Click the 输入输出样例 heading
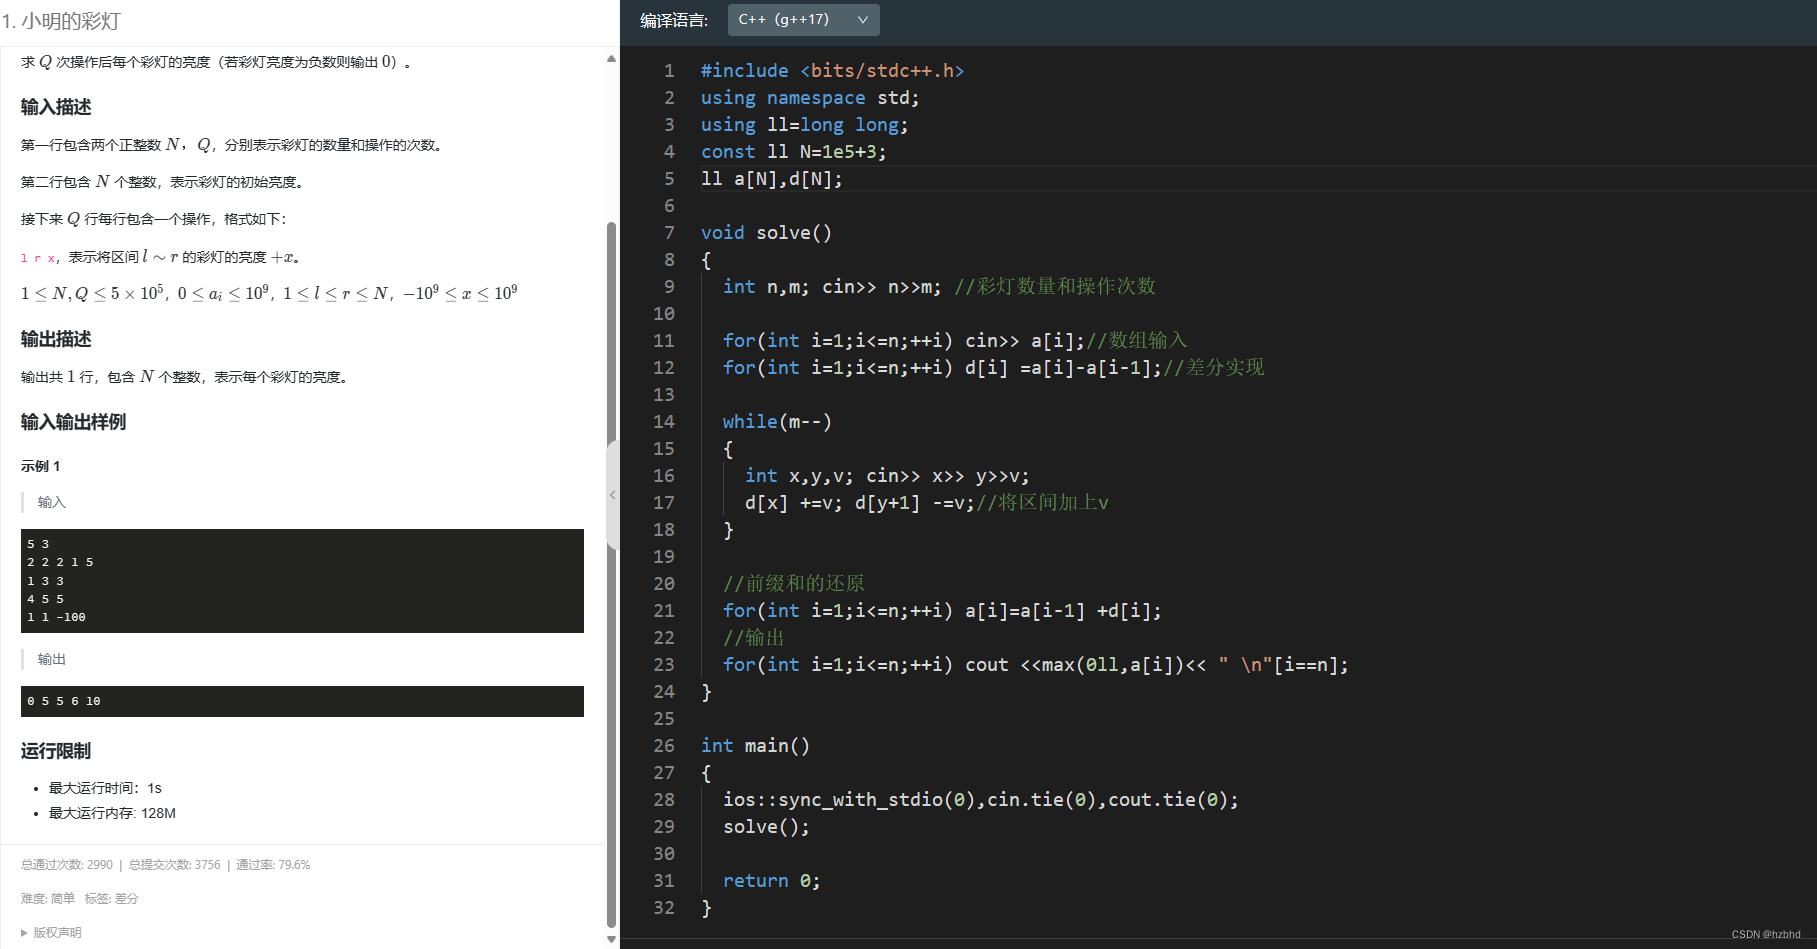 click(73, 422)
